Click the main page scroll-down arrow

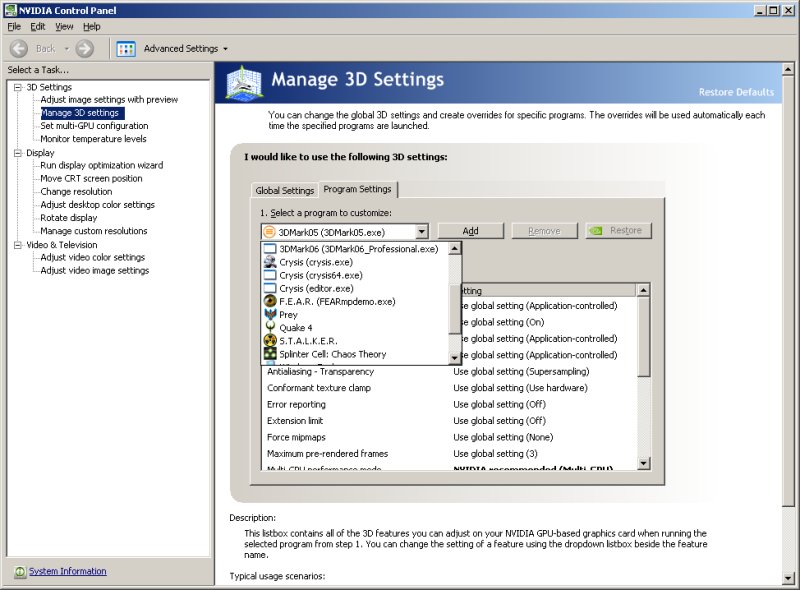point(788,578)
